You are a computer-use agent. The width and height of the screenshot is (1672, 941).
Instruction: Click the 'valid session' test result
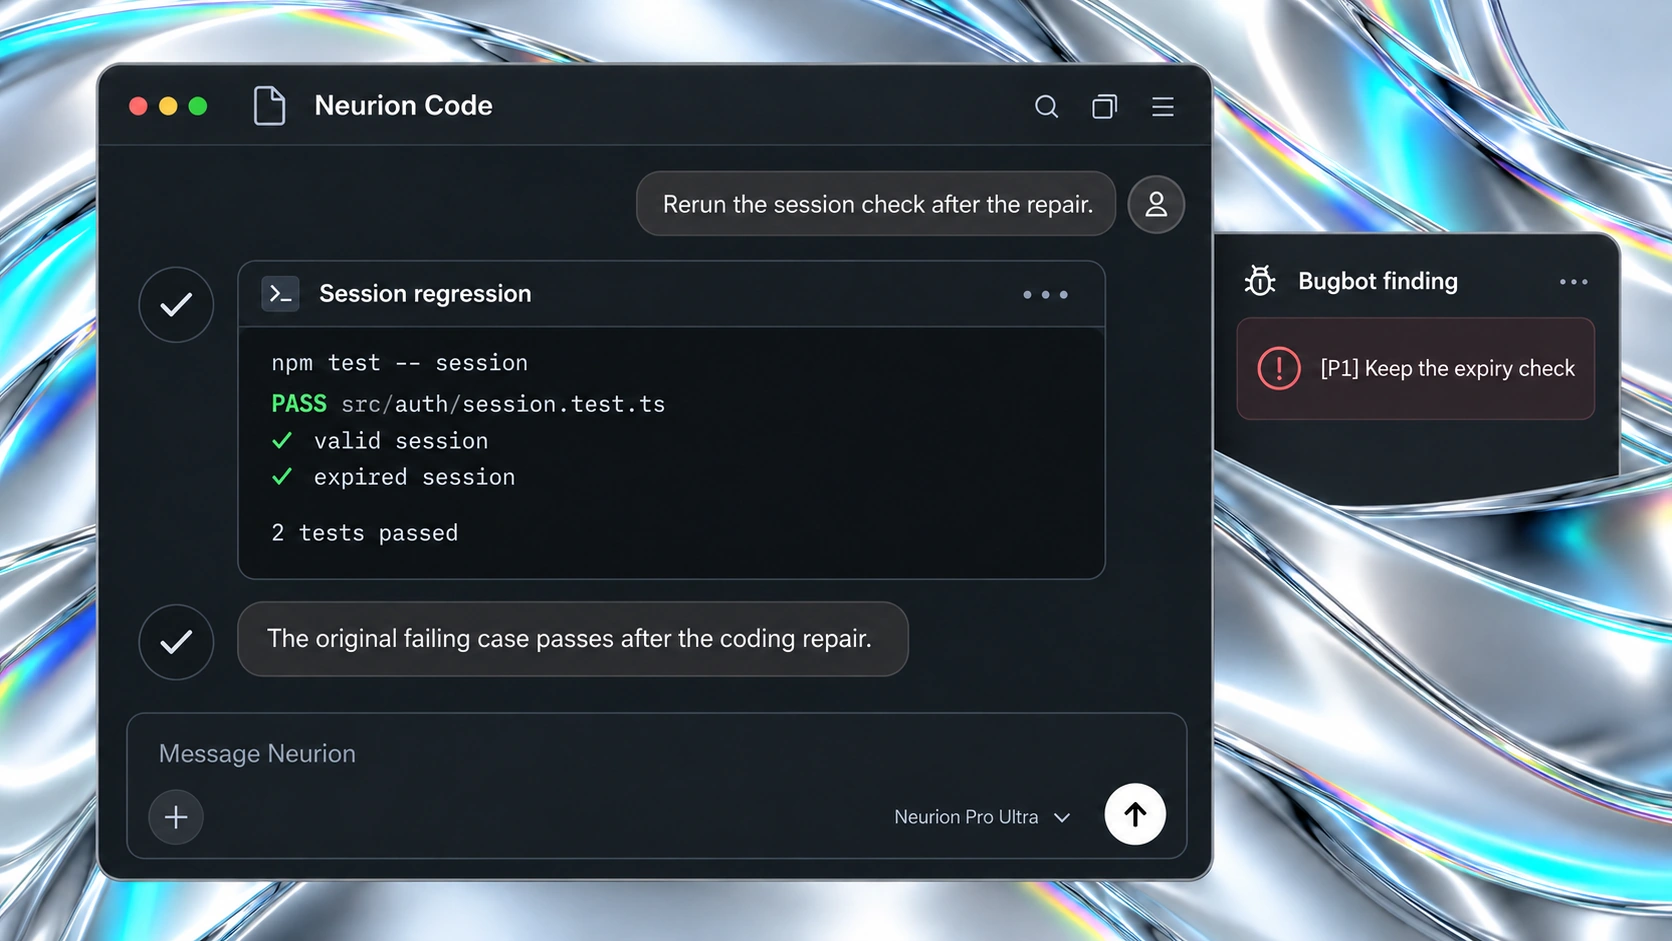380,441
